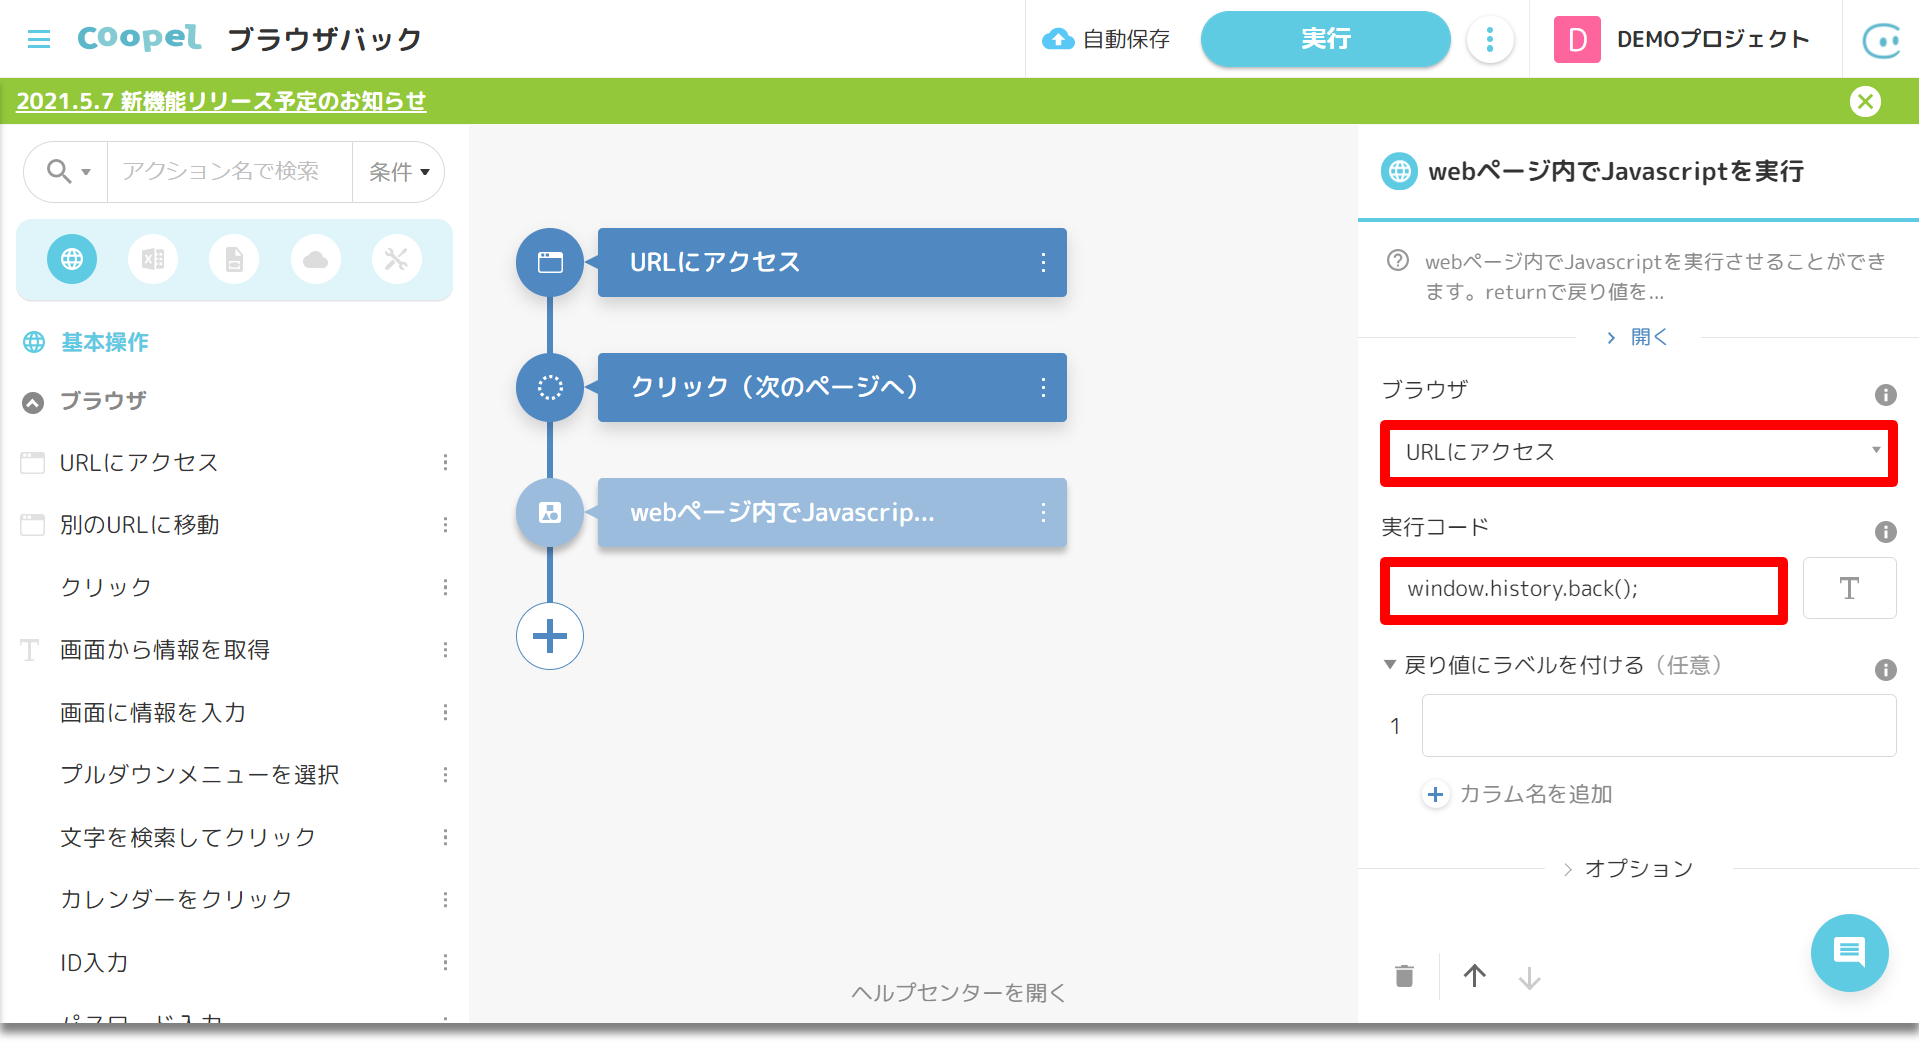Open the chat support bubble bottom right
Viewport: 1919px width, 1051px height.
coord(1849,952)
